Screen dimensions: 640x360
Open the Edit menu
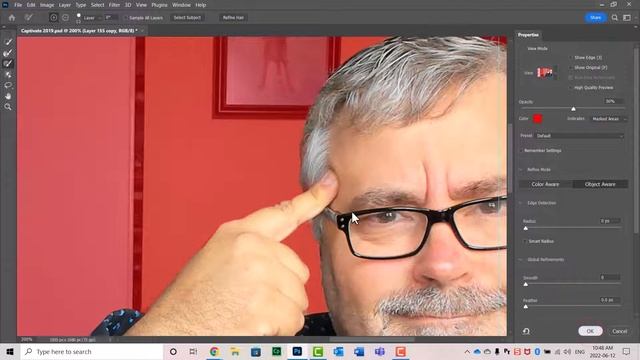[31, 5]
